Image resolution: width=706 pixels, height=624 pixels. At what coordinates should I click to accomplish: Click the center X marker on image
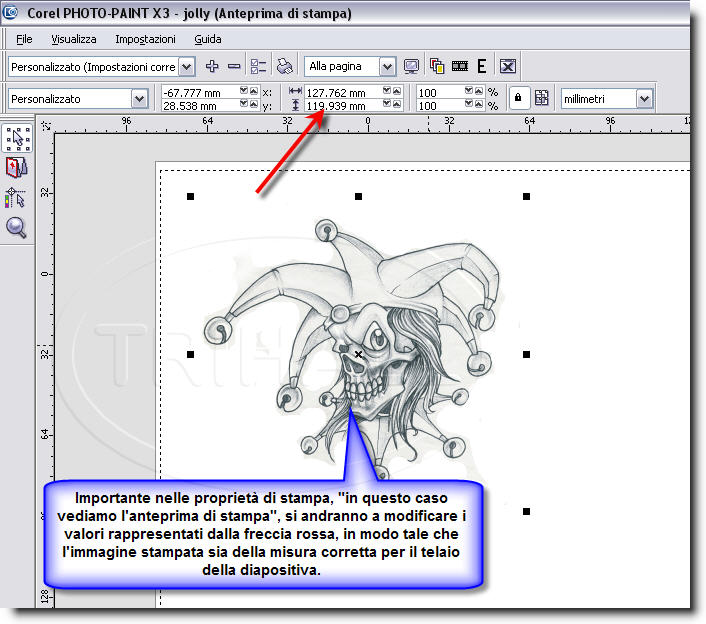click(x=358, y=354)
